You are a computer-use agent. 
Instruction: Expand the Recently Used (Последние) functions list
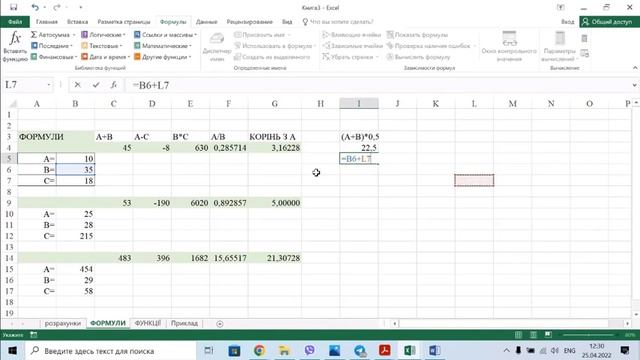[52, 46]
